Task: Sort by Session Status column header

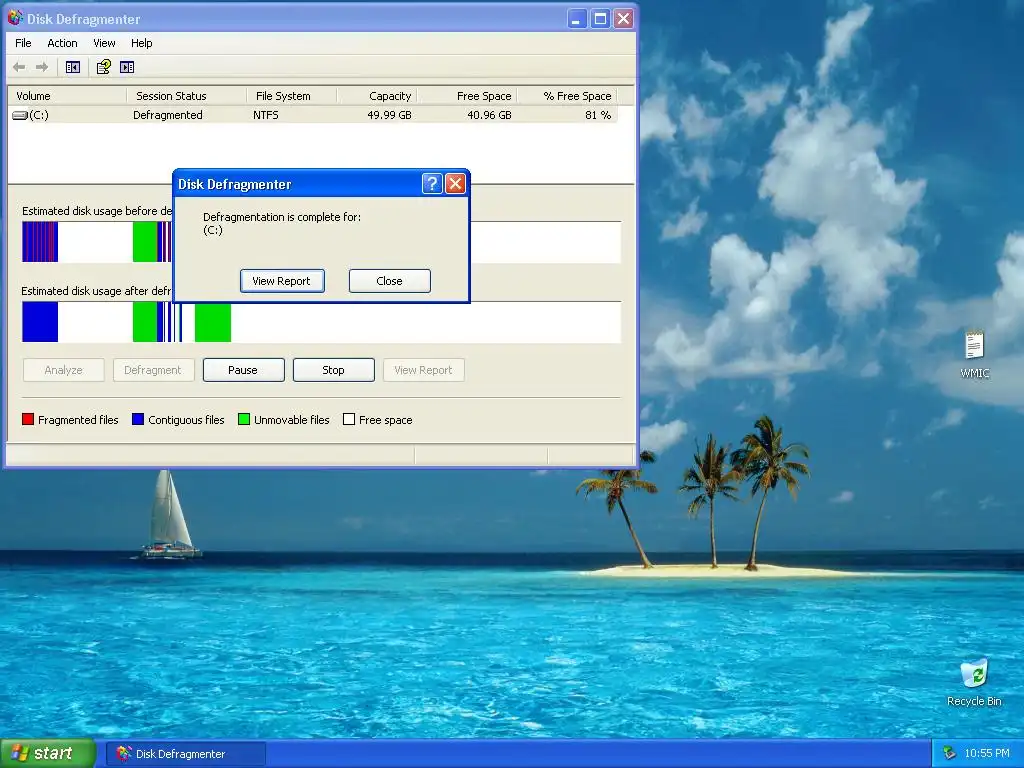Action: [x=187, y=96]
